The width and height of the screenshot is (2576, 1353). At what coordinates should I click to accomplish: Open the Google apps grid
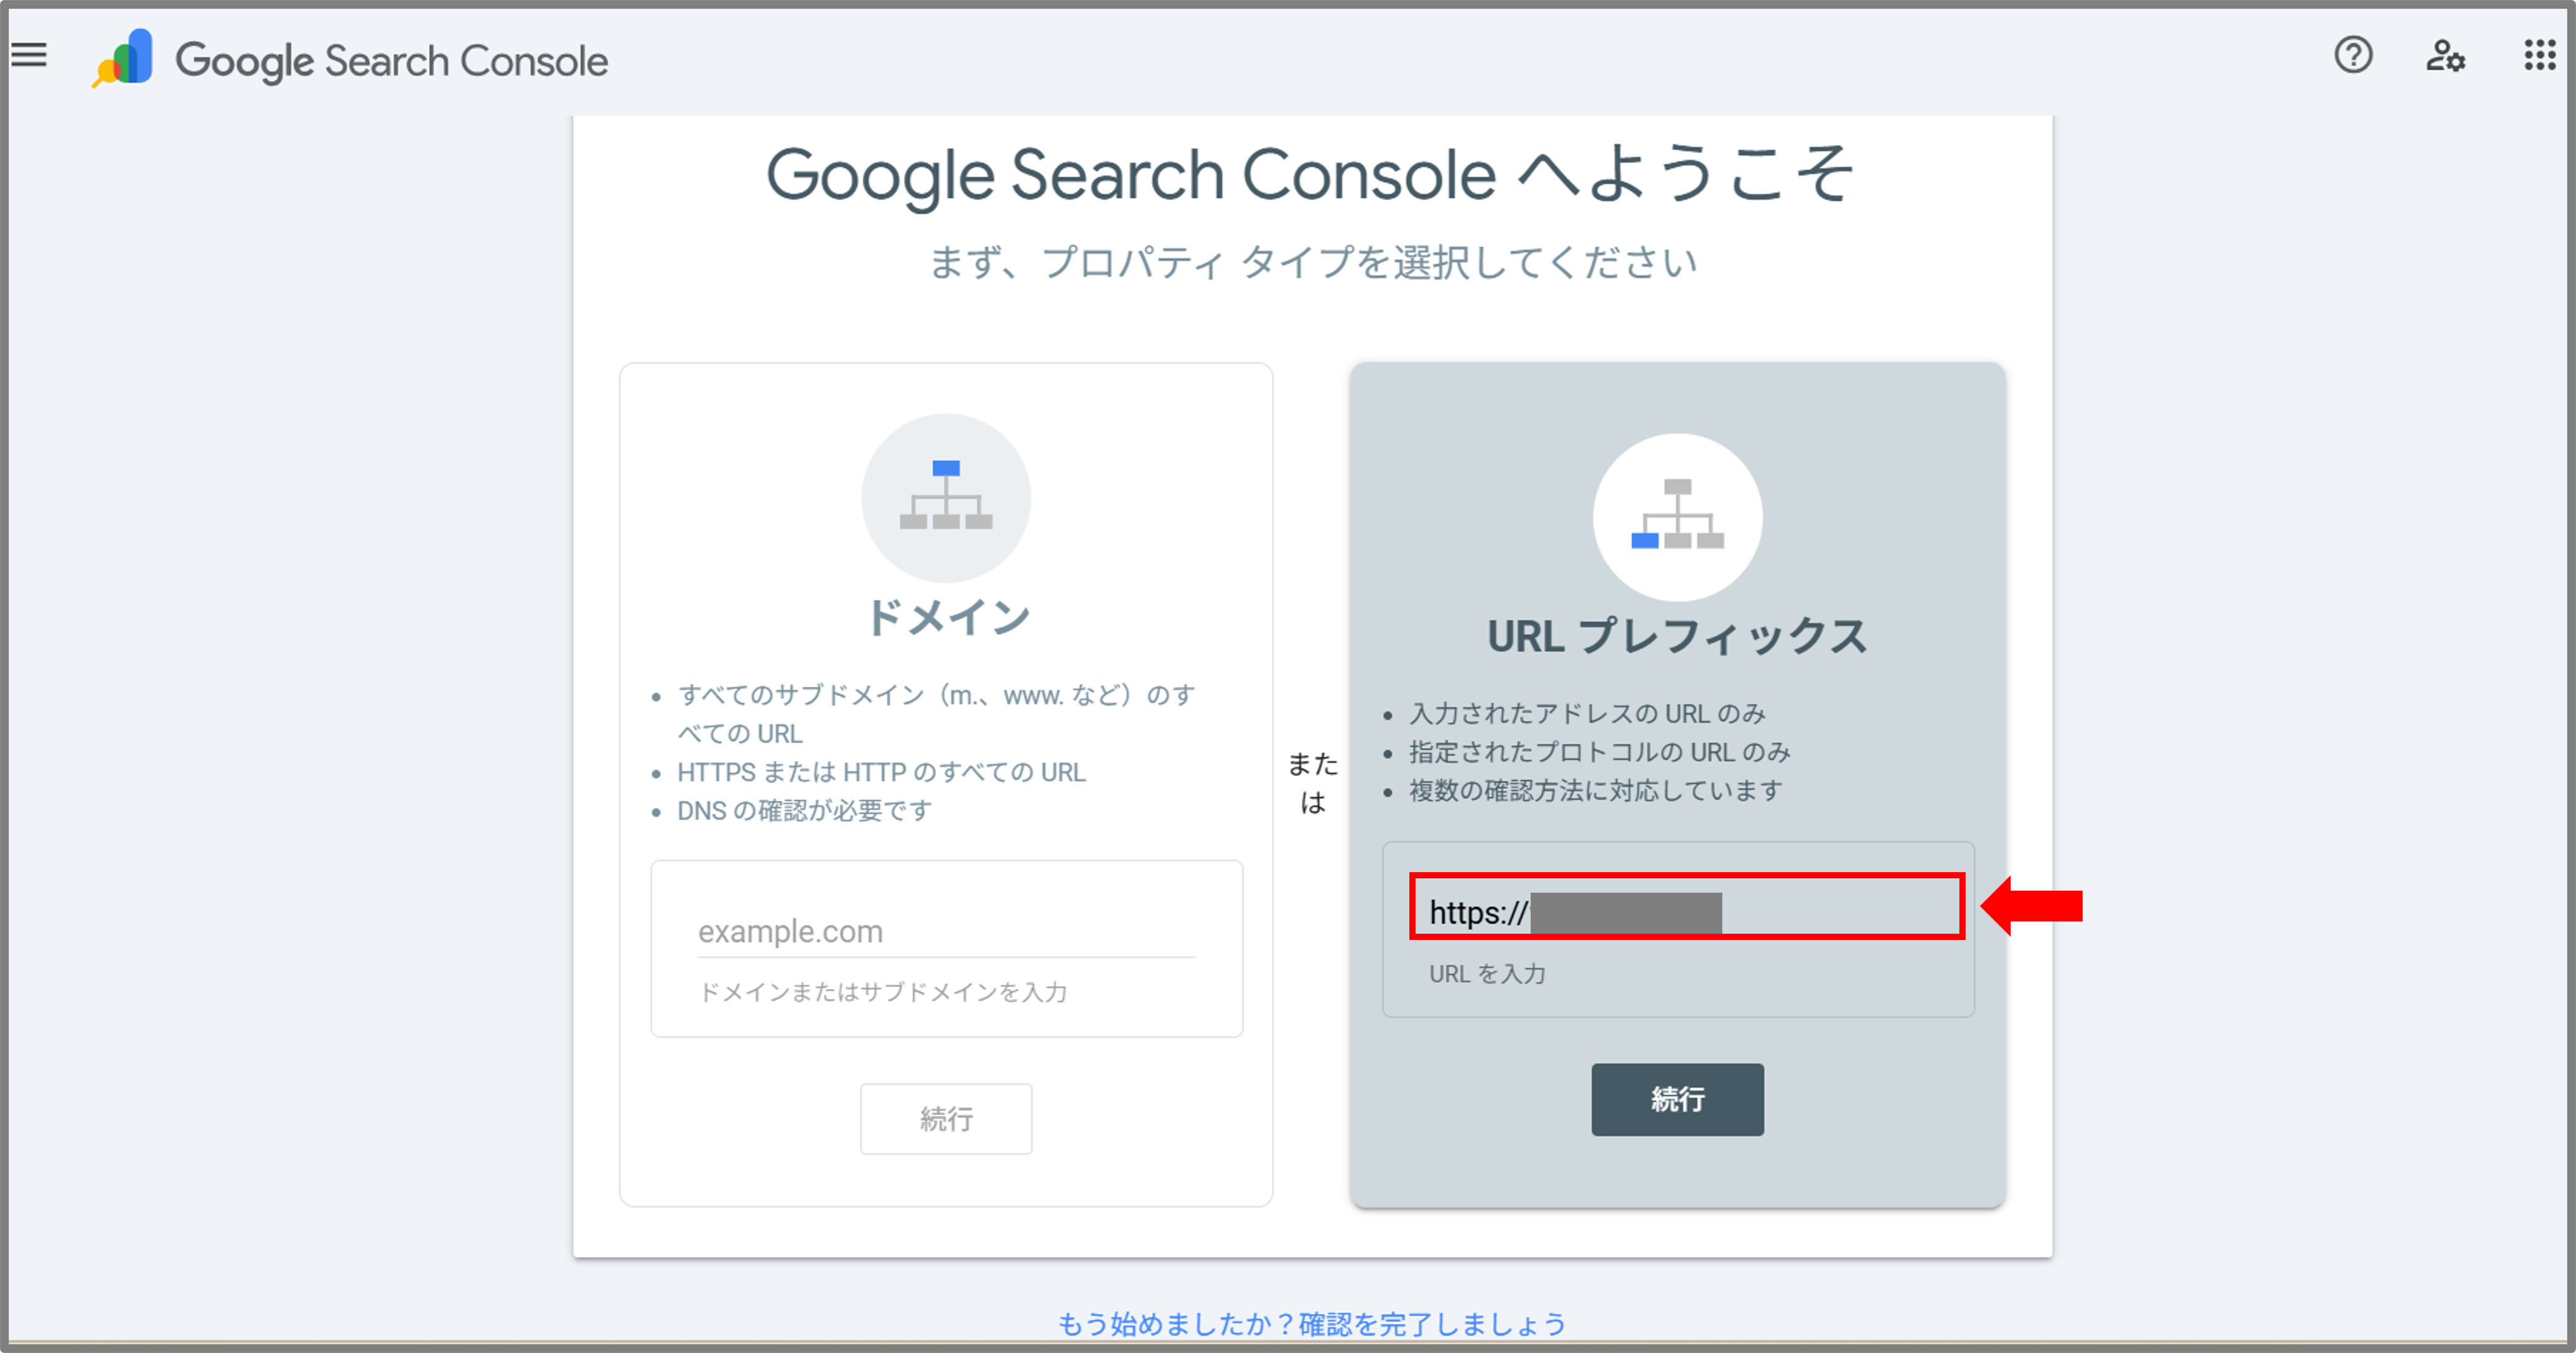[2539, 55]
